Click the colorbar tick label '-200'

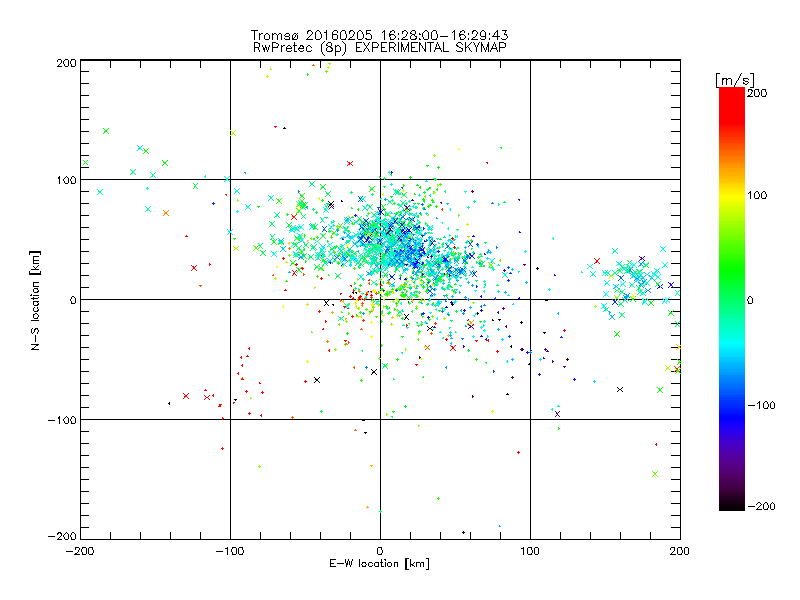pos(761,507)
